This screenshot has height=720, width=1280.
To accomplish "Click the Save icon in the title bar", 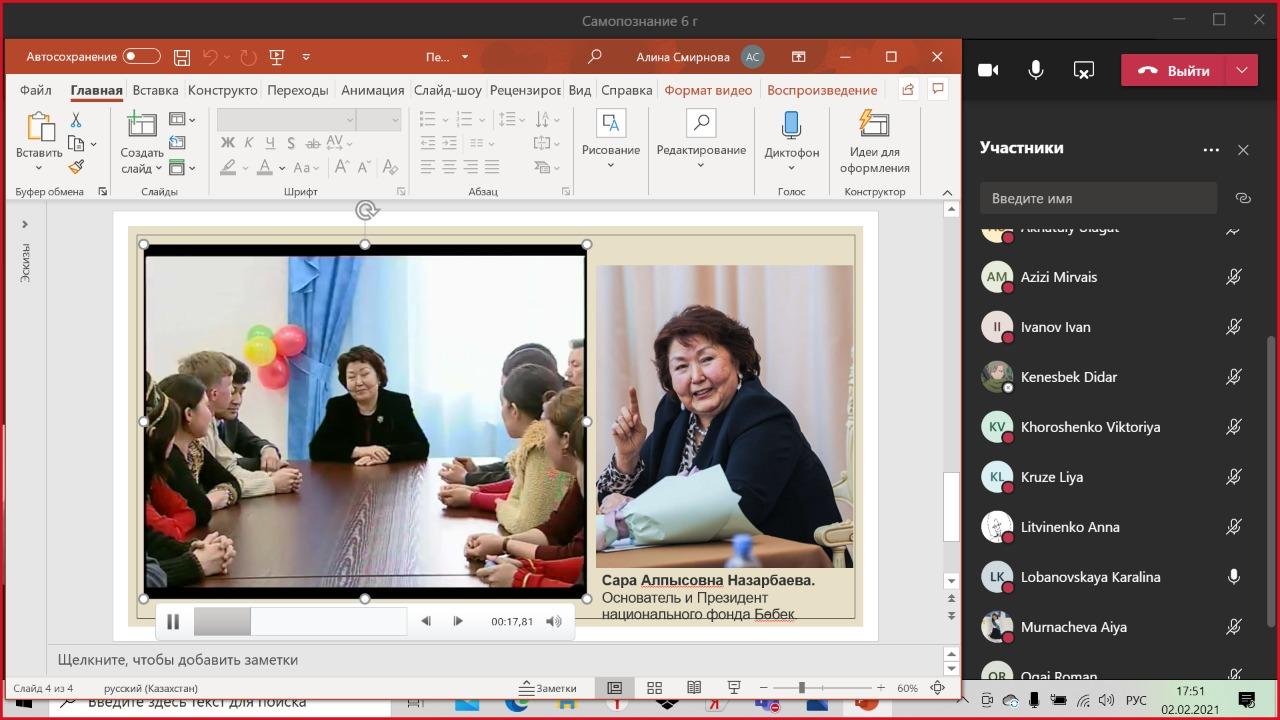I will click(x=181, y=57).
